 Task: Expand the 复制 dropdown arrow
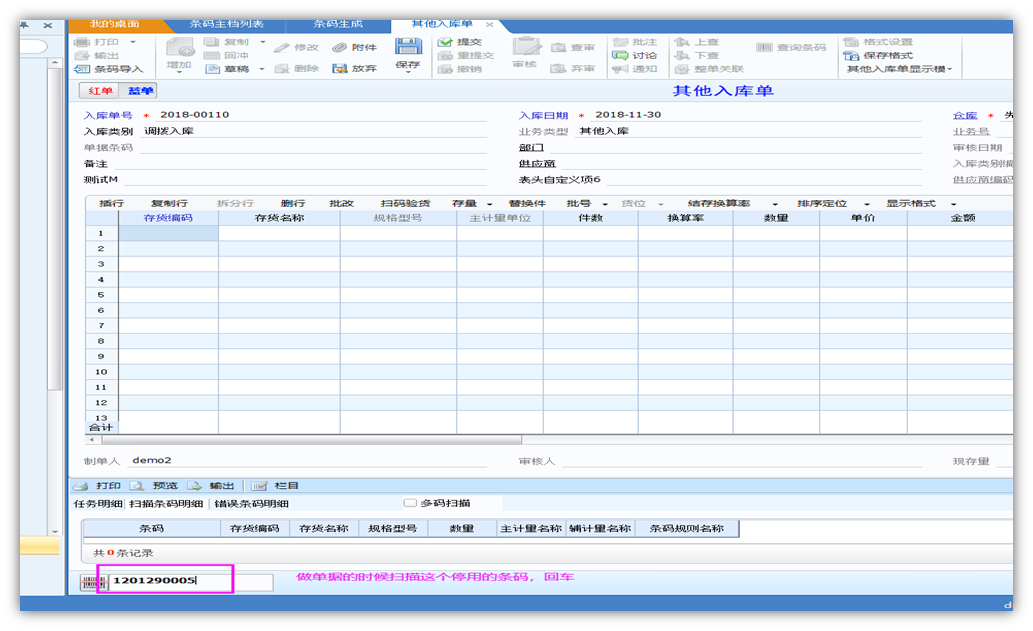click(x=262, y=42)
